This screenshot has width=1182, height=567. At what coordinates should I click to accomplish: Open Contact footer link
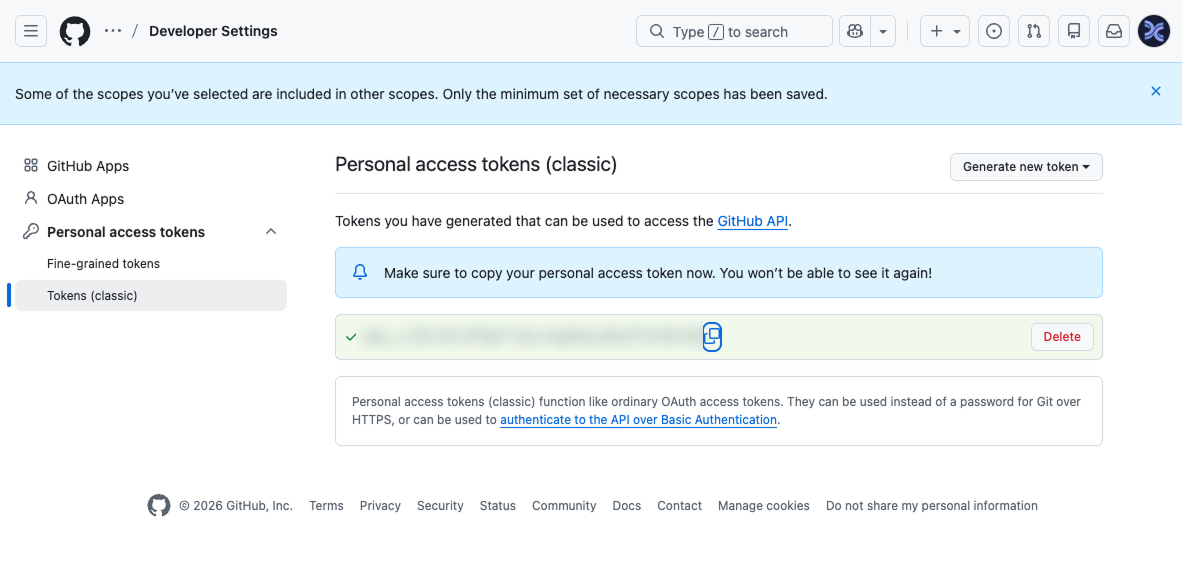point(679,506)
